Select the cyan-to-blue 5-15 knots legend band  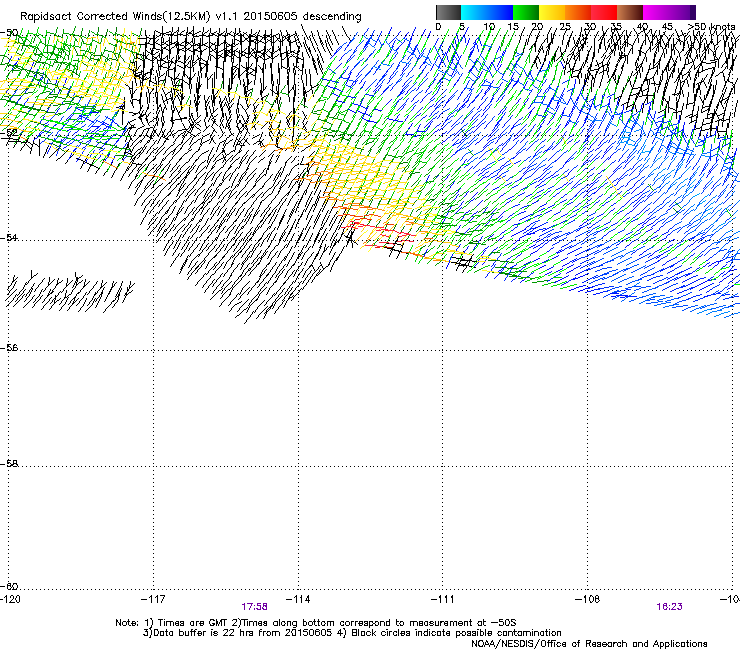tap(487, 12)
